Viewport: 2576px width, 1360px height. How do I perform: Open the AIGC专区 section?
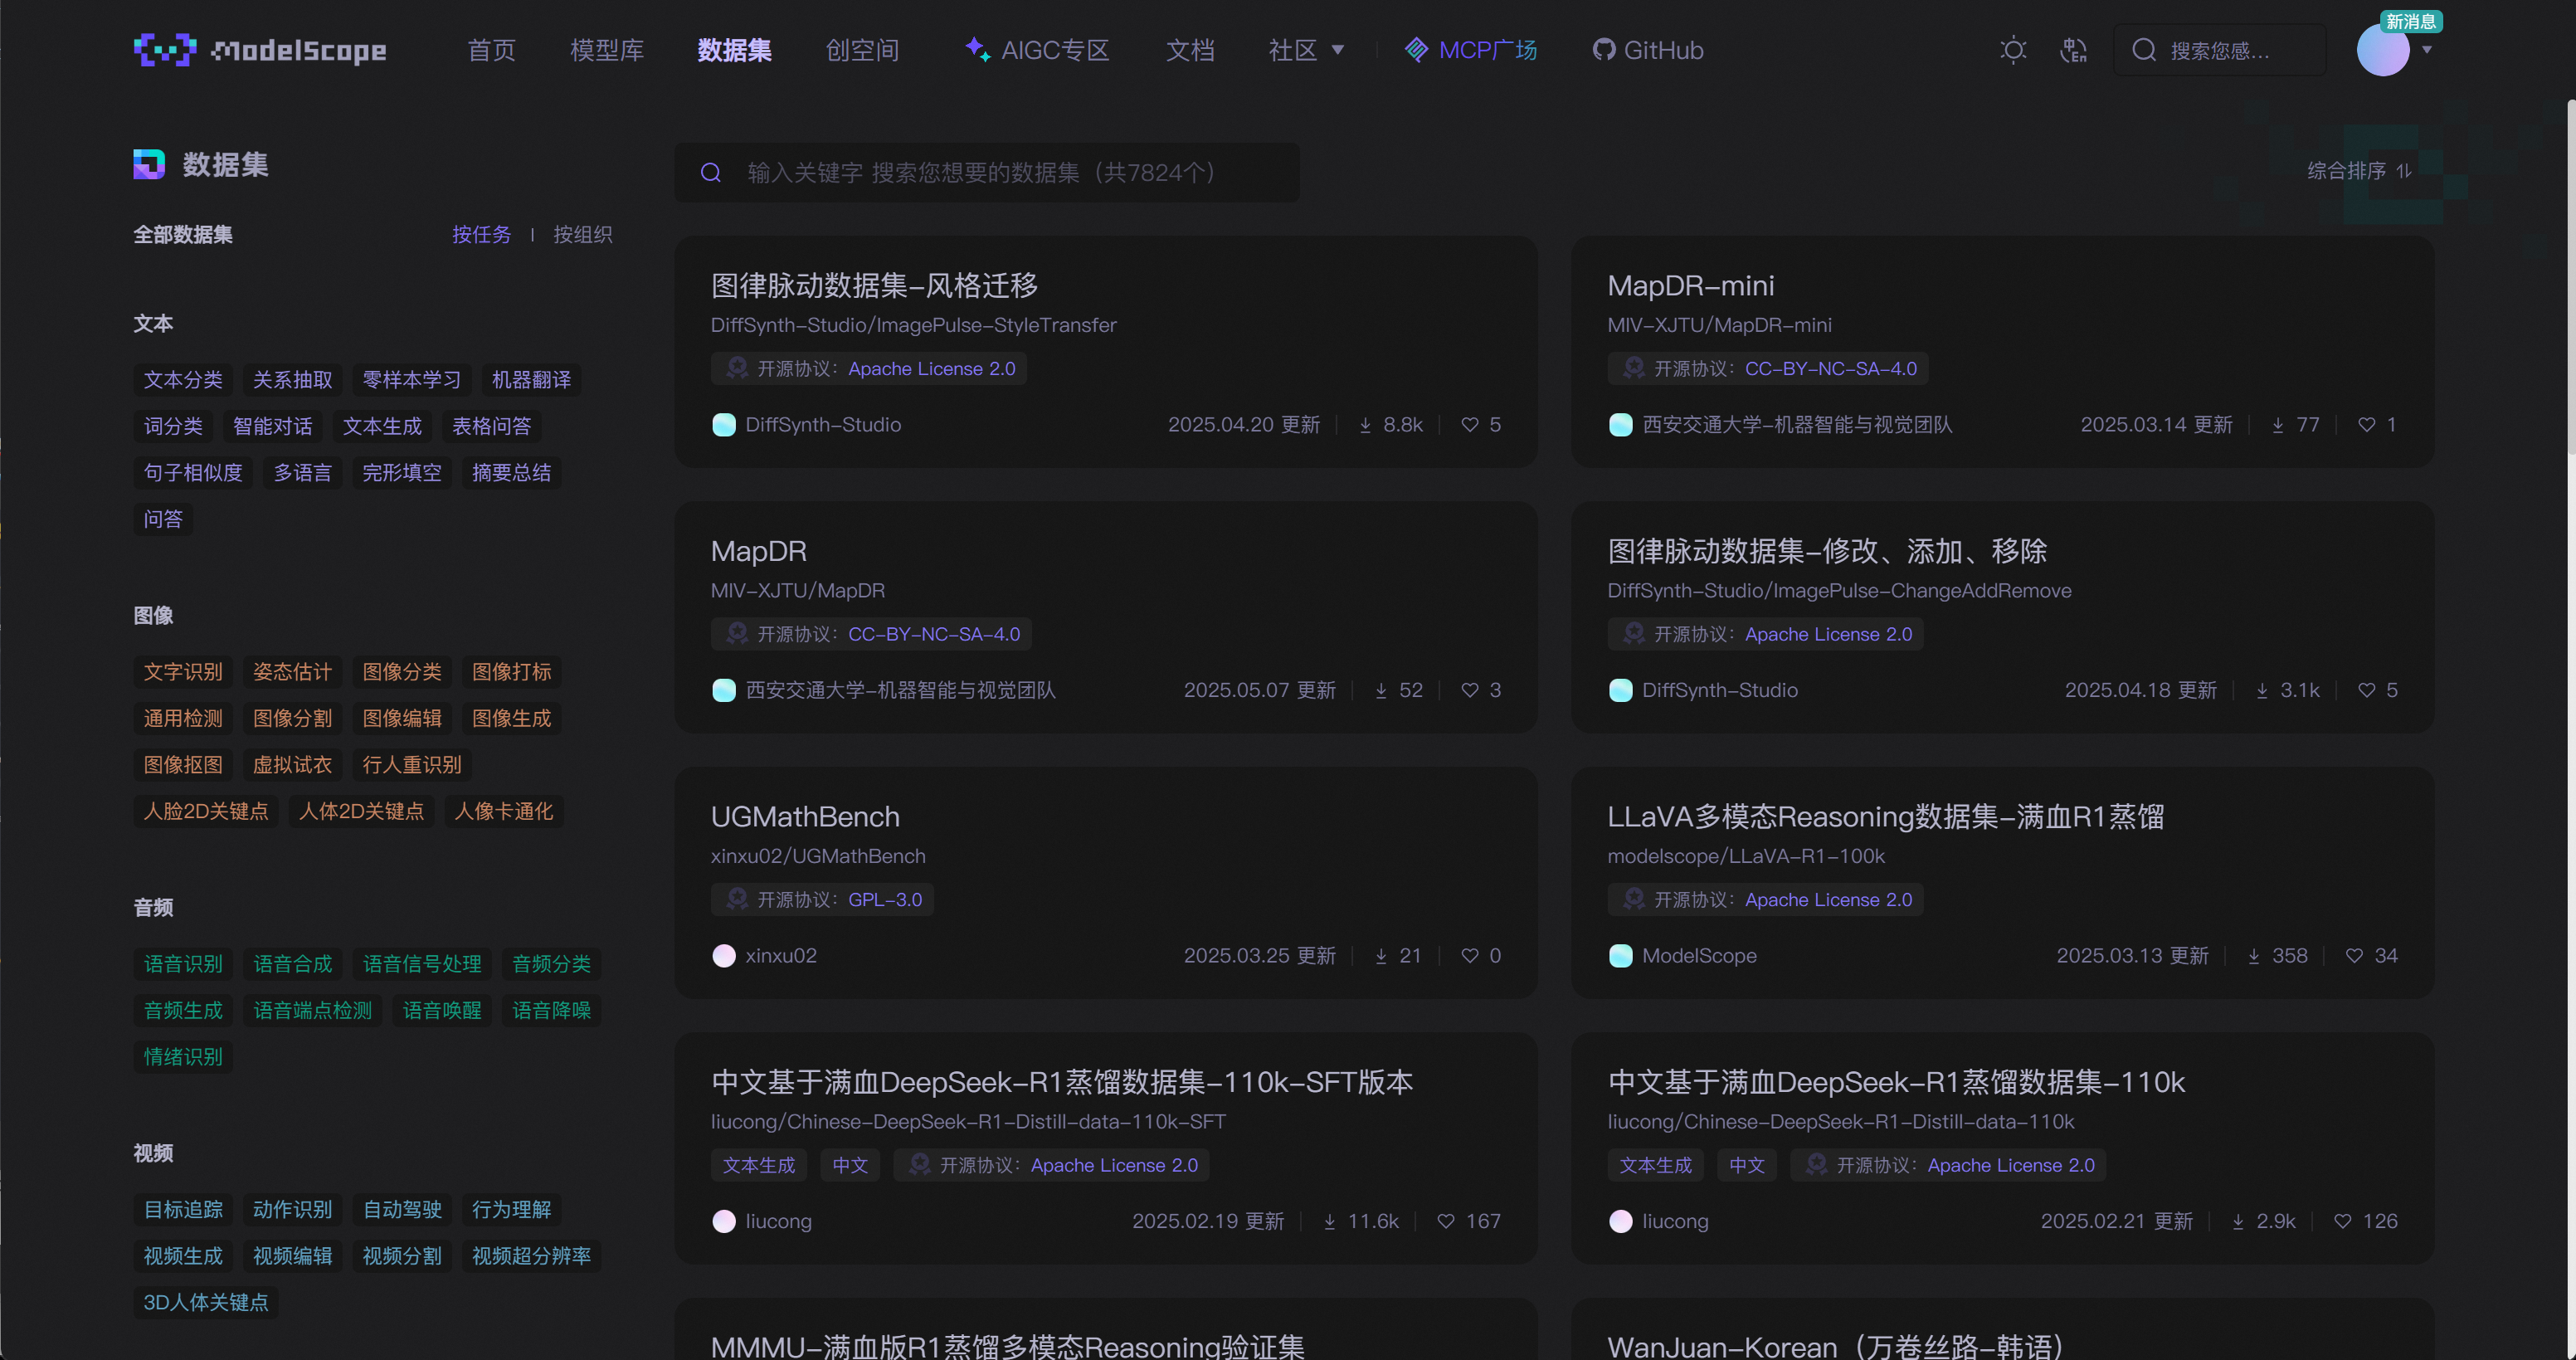click(x=1038, y=50)
